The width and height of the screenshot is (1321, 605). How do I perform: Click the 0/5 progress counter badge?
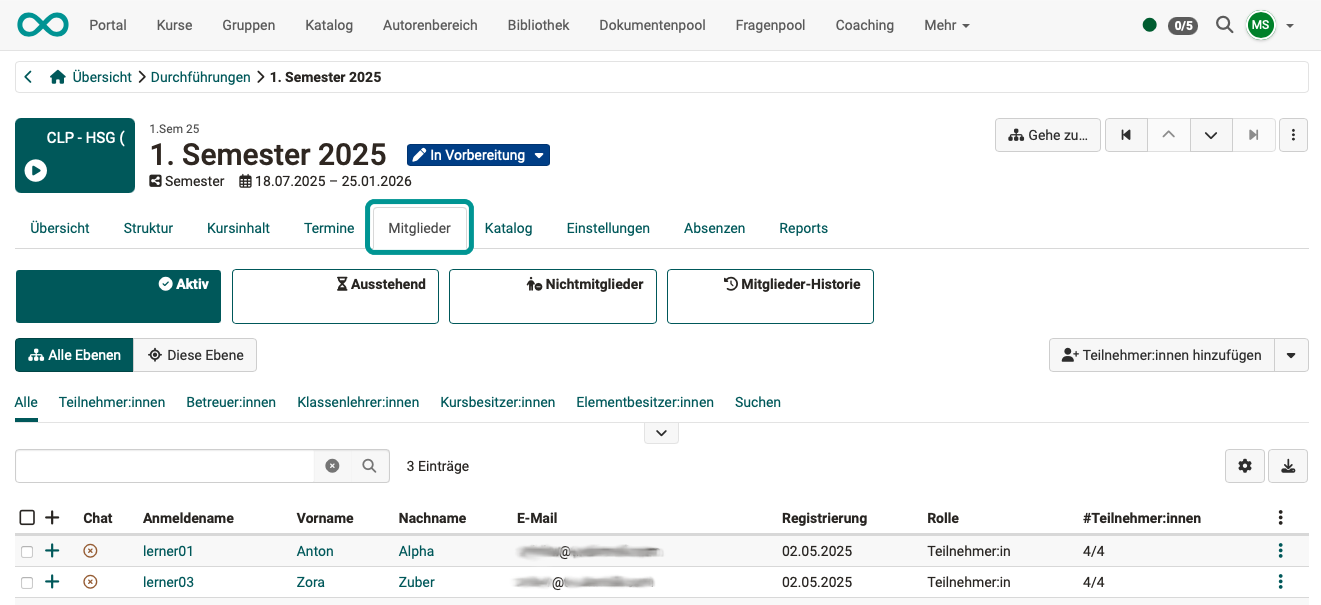(x=1183, y=26)
